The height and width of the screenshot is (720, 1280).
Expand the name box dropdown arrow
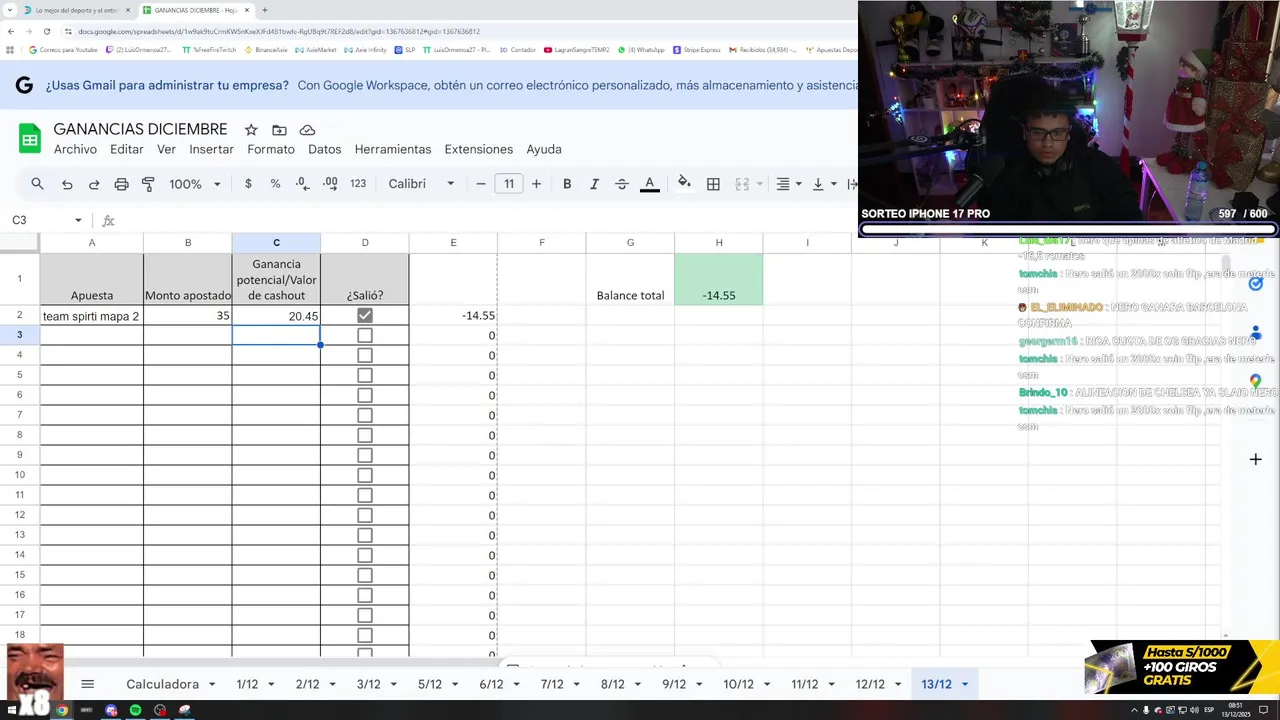coord(78,220)
